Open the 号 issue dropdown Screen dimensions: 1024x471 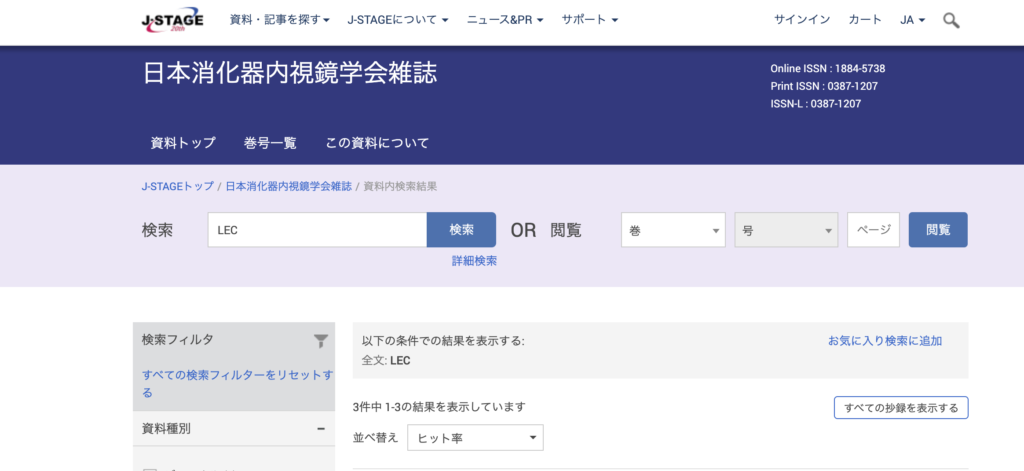[x=786, y=230]
